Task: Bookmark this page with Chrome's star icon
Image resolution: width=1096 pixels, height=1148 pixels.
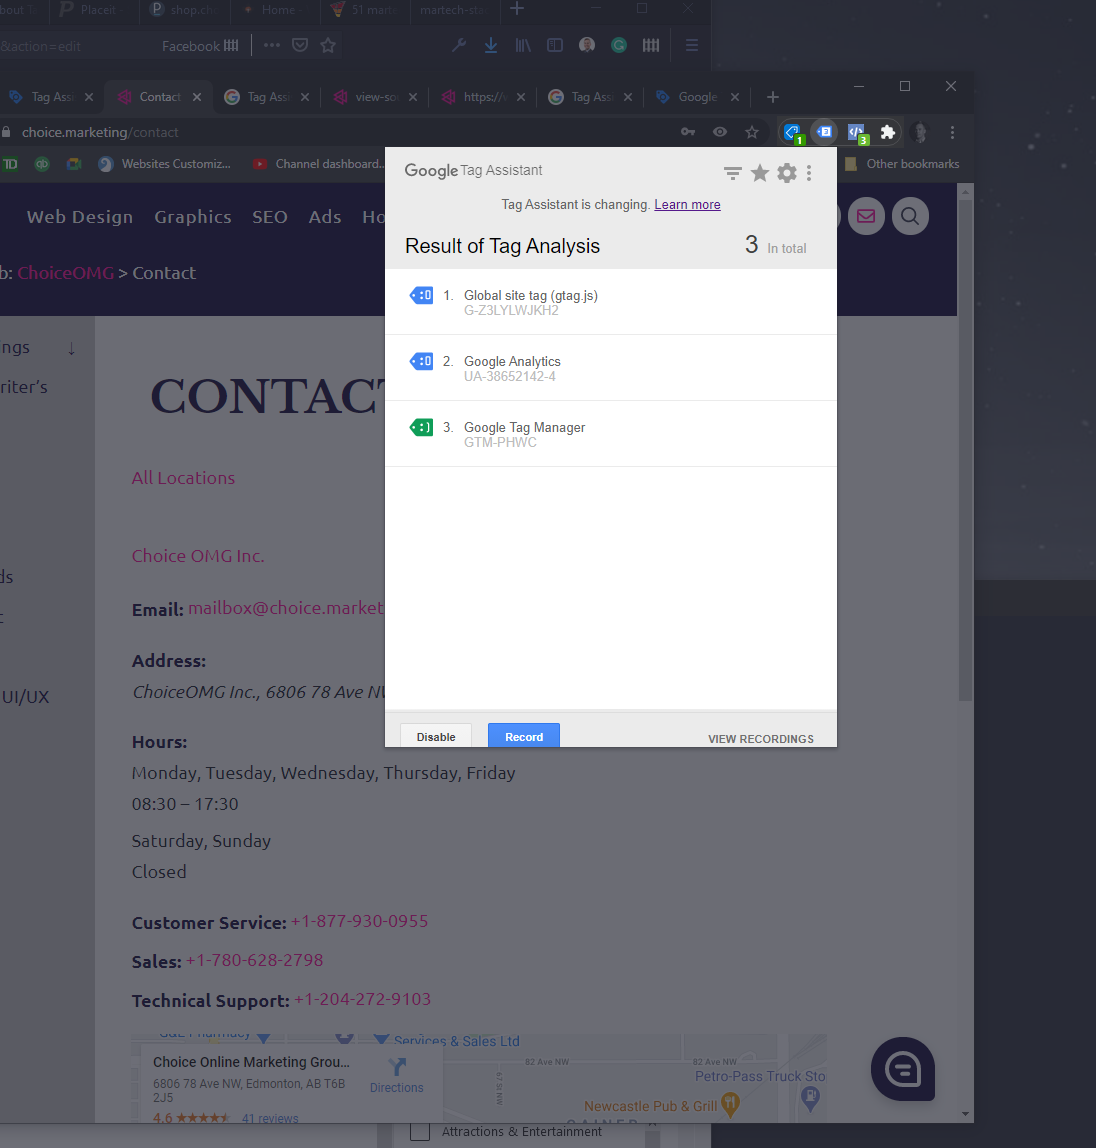Action: (x=752, y=132)
